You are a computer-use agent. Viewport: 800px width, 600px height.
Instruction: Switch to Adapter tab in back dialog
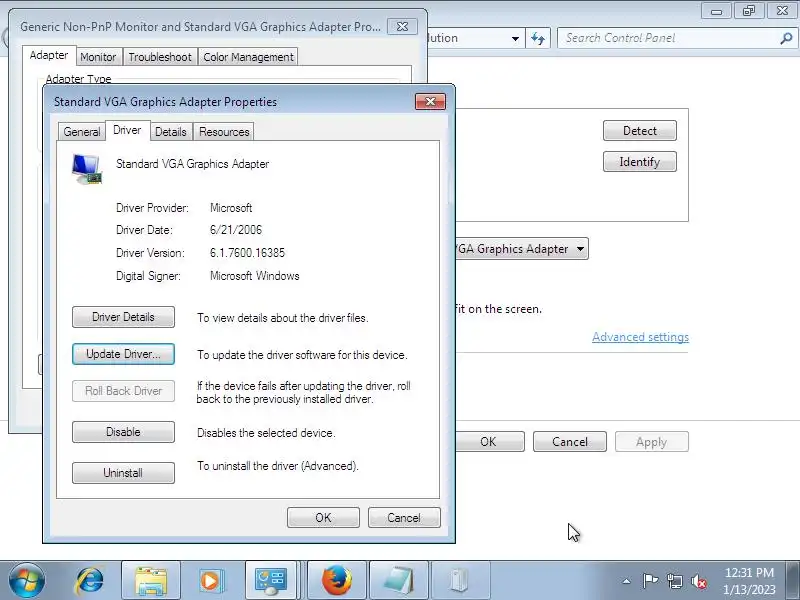(x=49, y=55)
